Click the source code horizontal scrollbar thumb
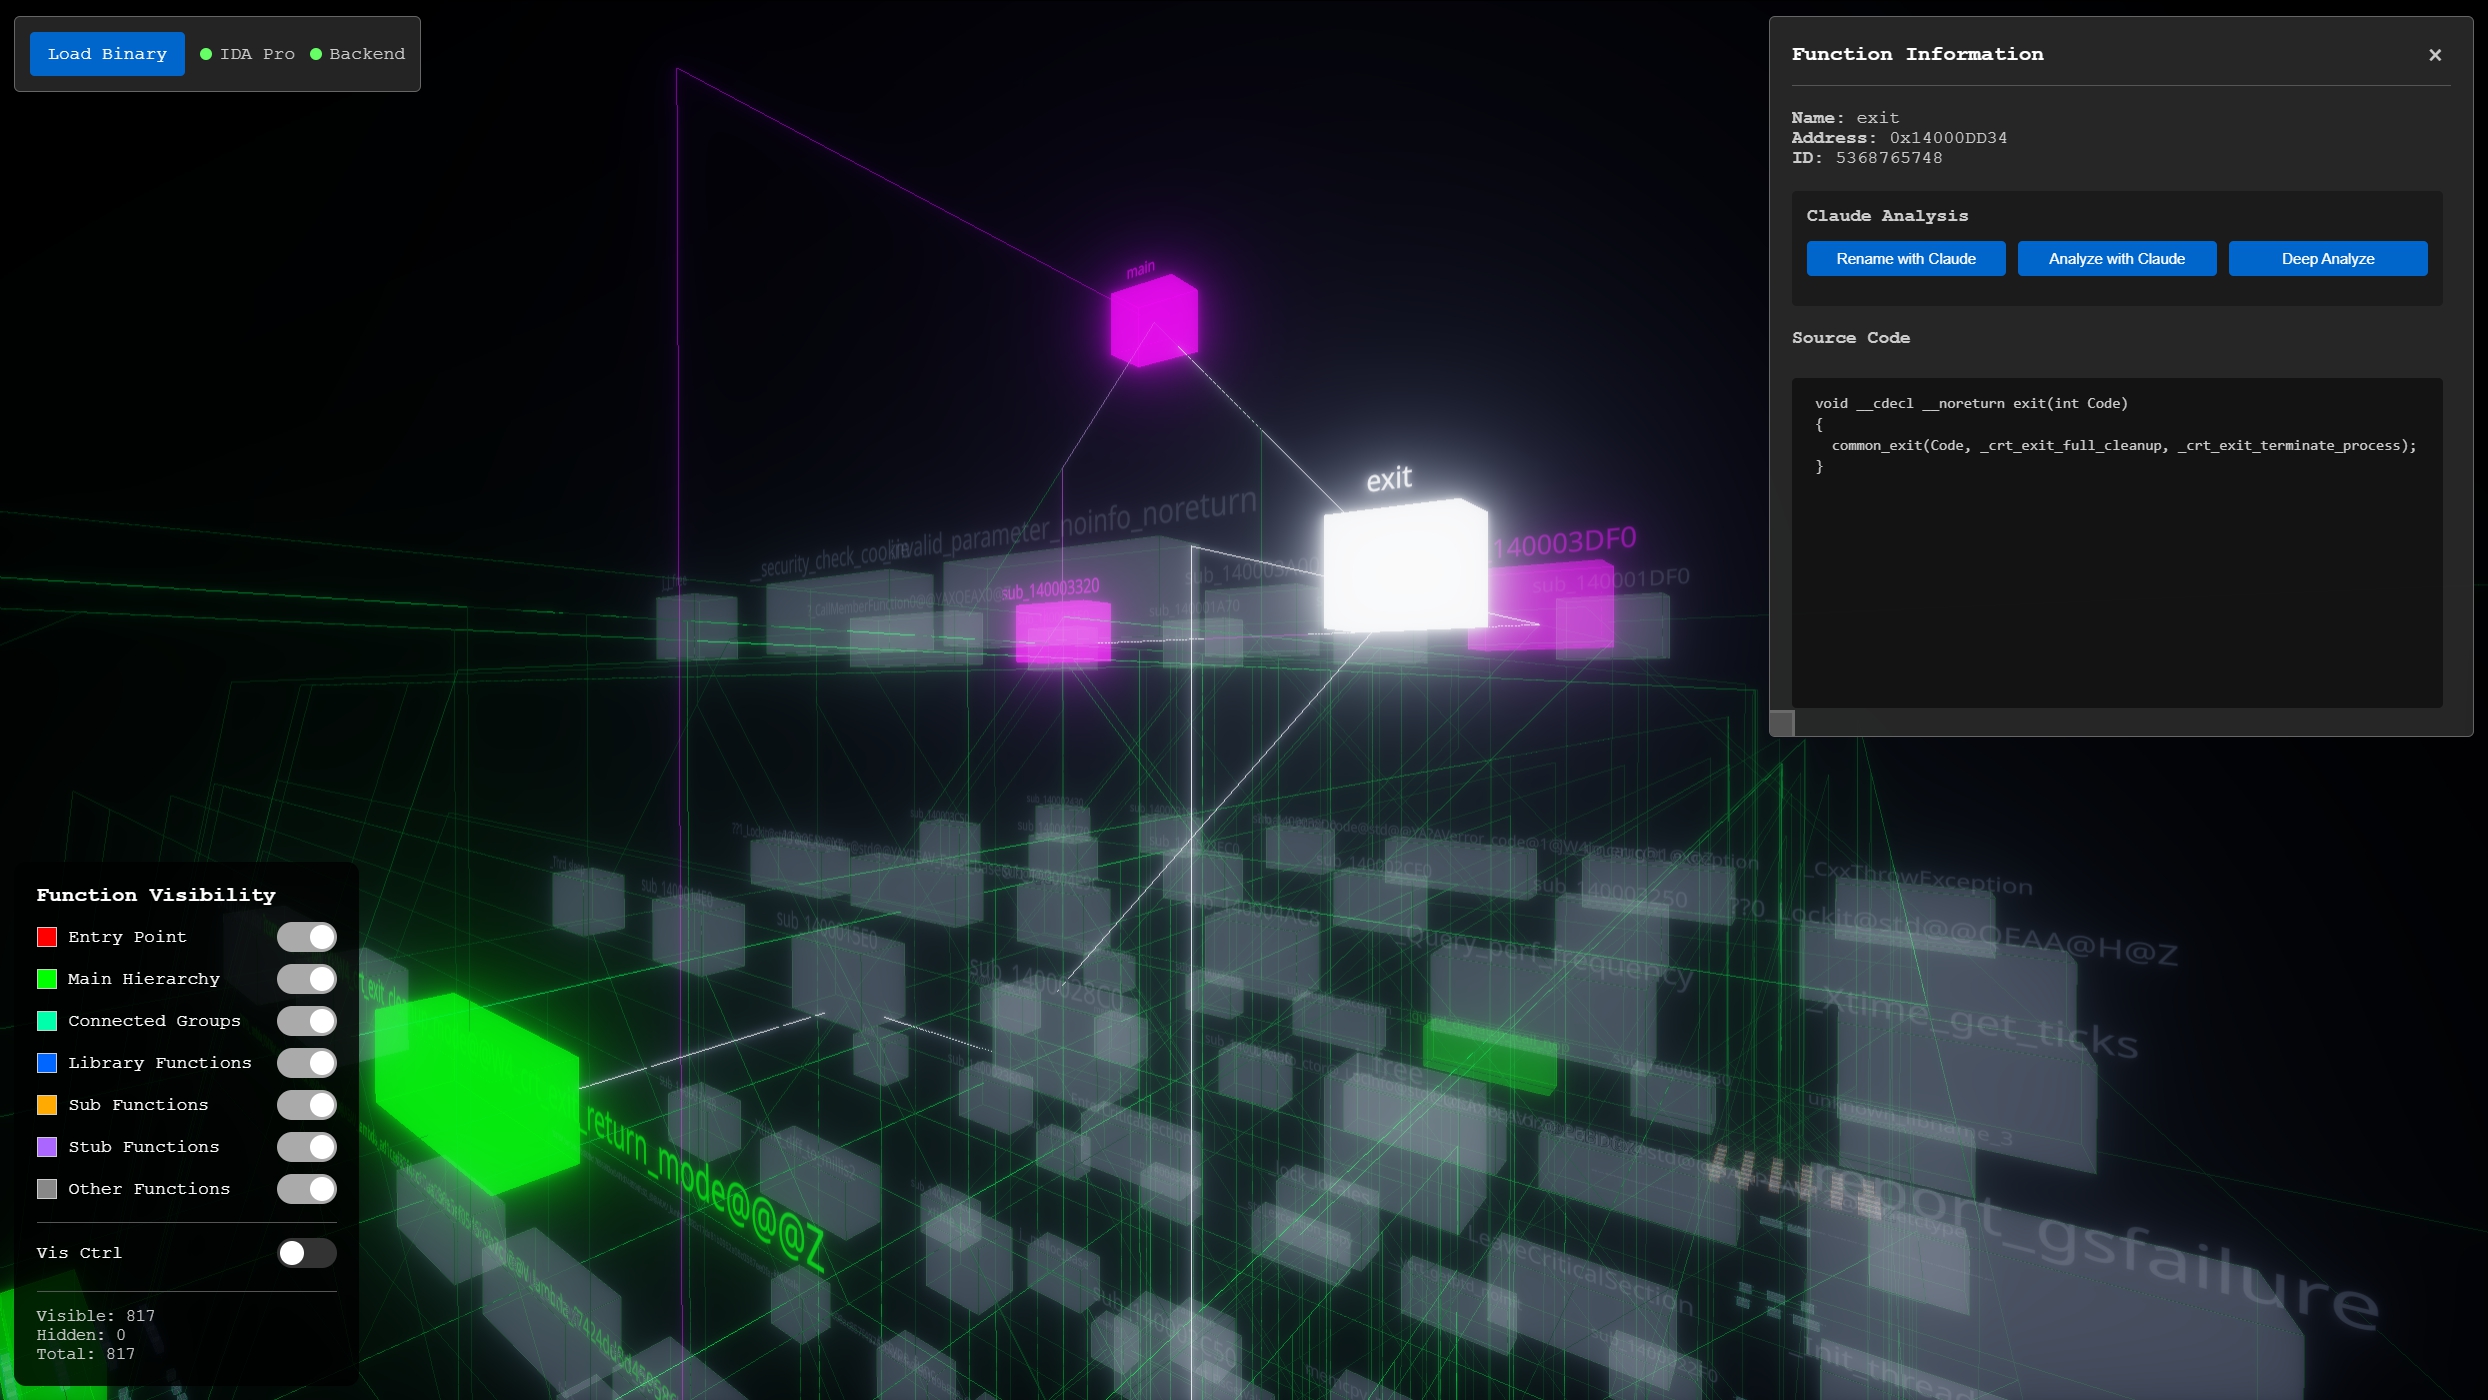The height and width of the screenshot is (1400, 2488). 1782,723
